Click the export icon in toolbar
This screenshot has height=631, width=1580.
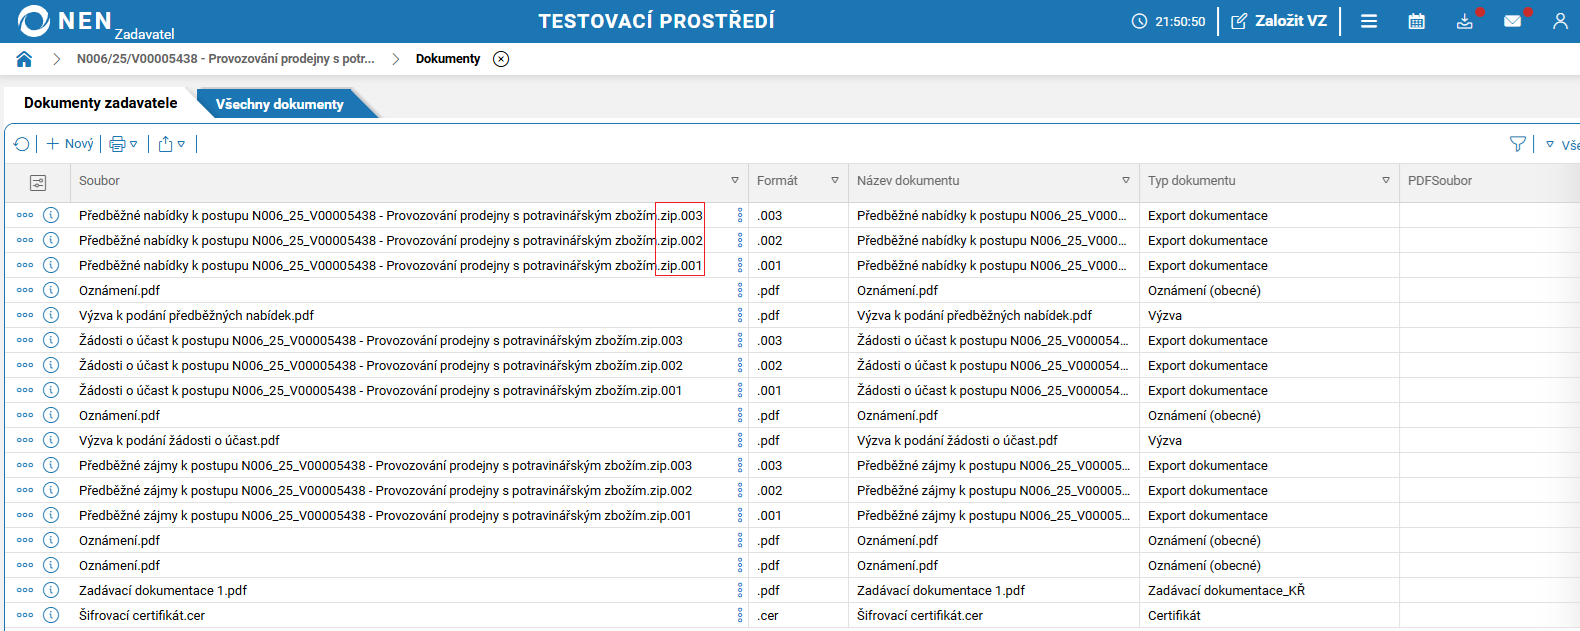(x=166, y=144)
